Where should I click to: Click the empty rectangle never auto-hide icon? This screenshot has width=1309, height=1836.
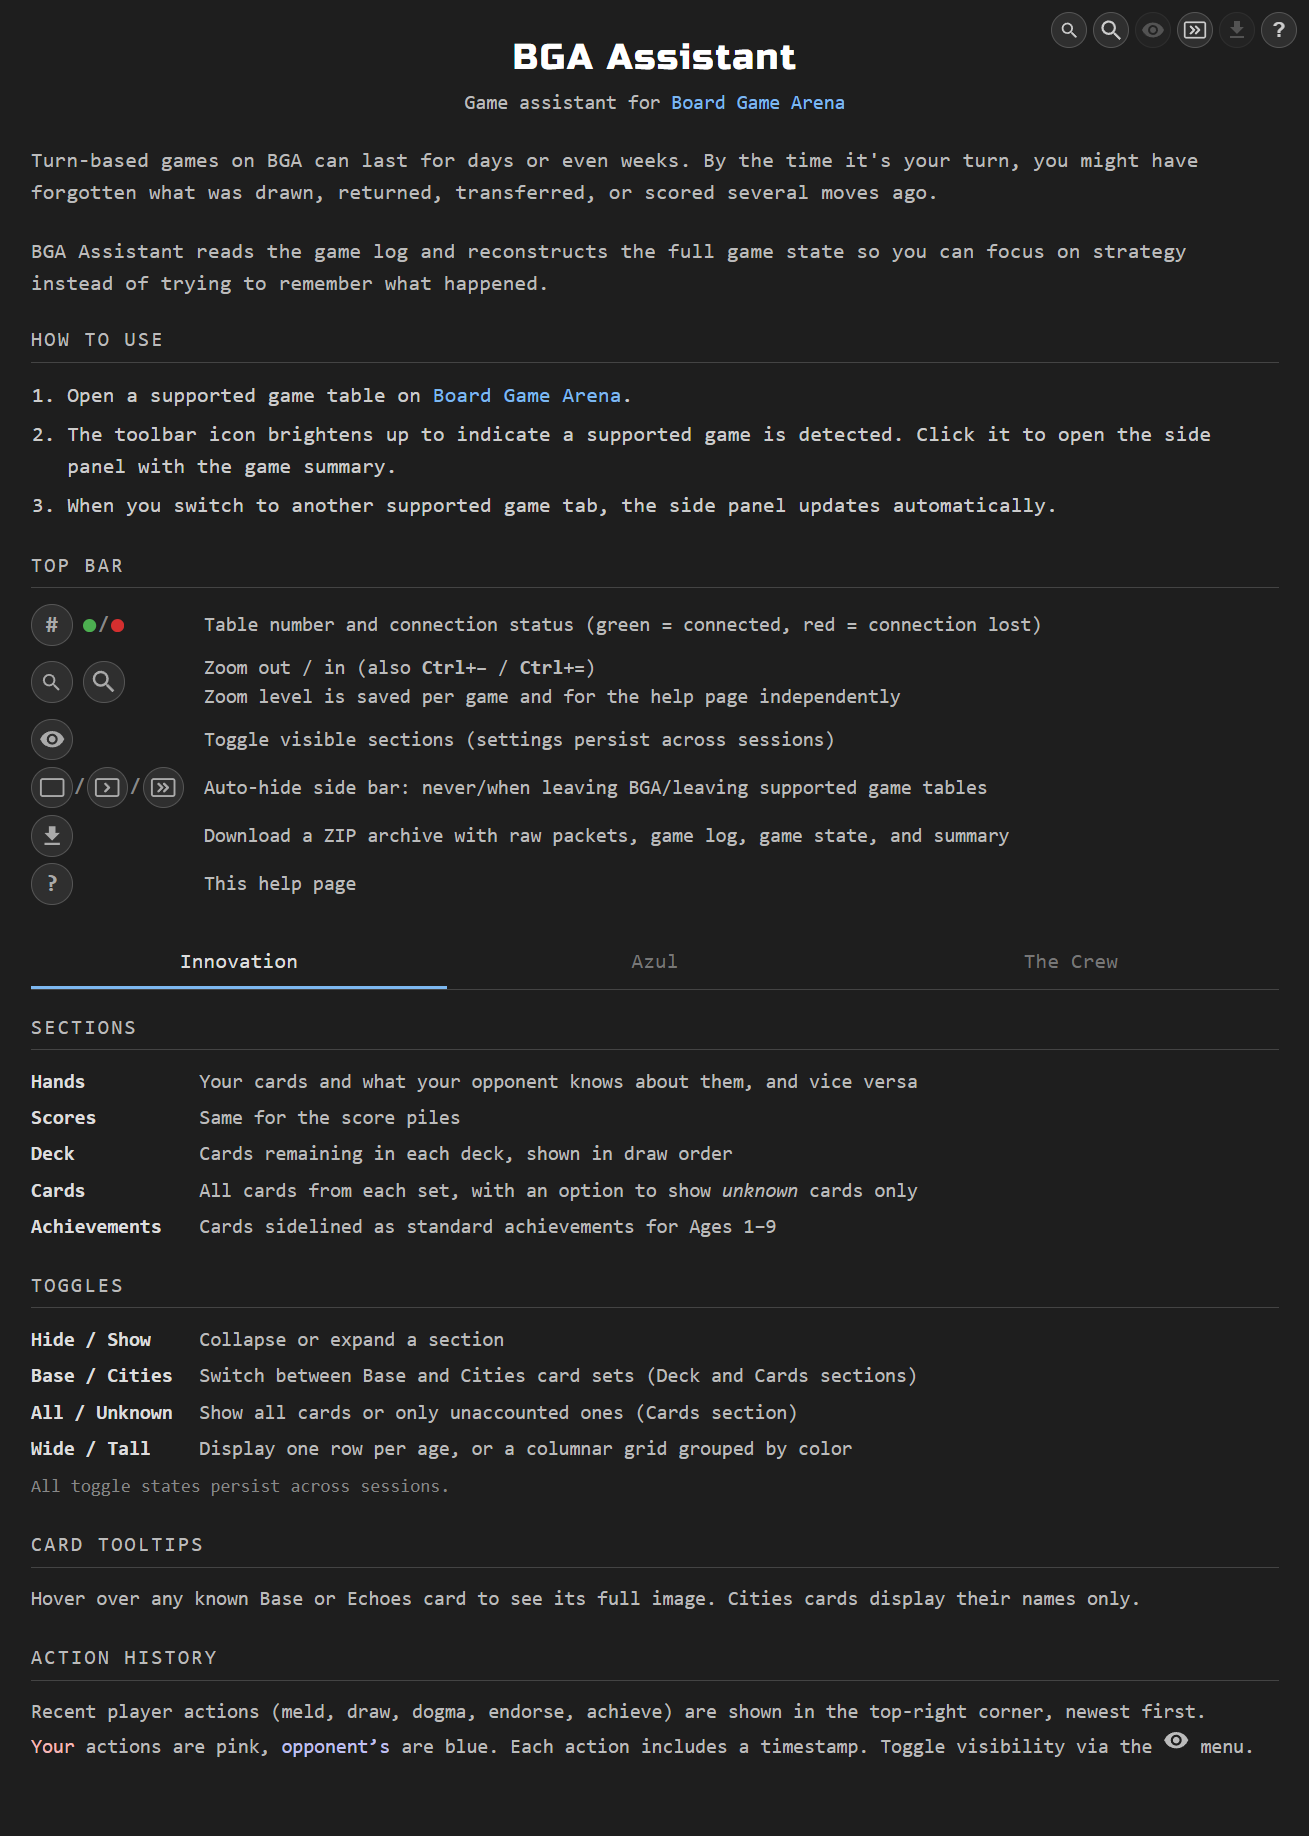[x=52, y=788]
